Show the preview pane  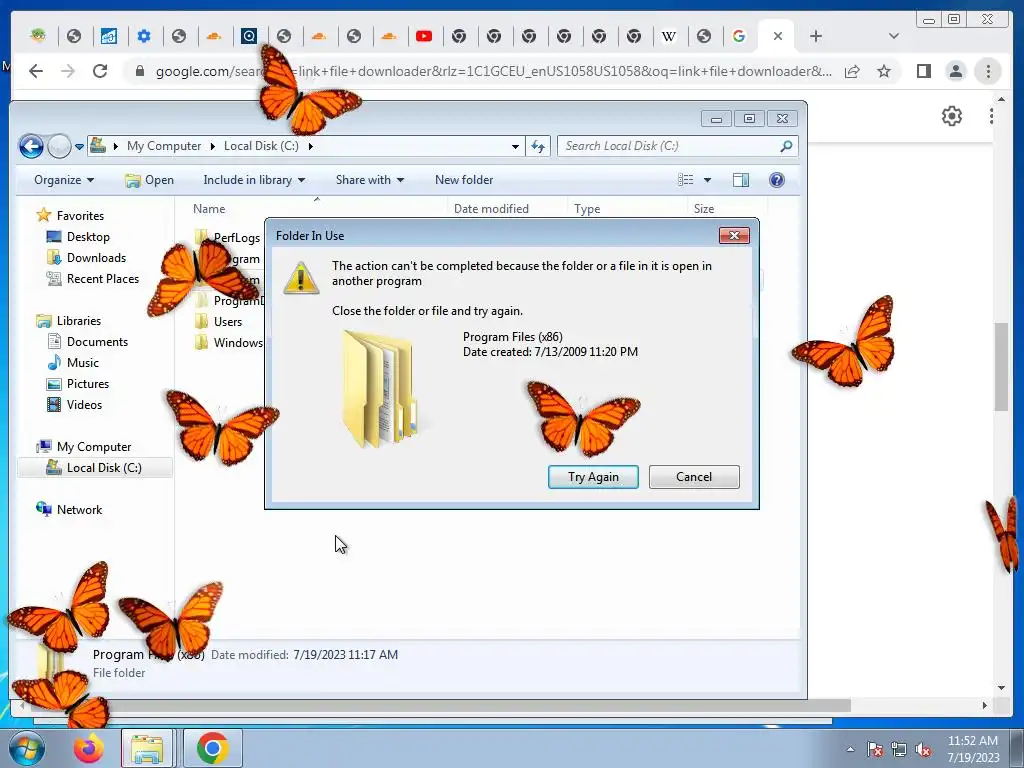click(x=741, y=180)
